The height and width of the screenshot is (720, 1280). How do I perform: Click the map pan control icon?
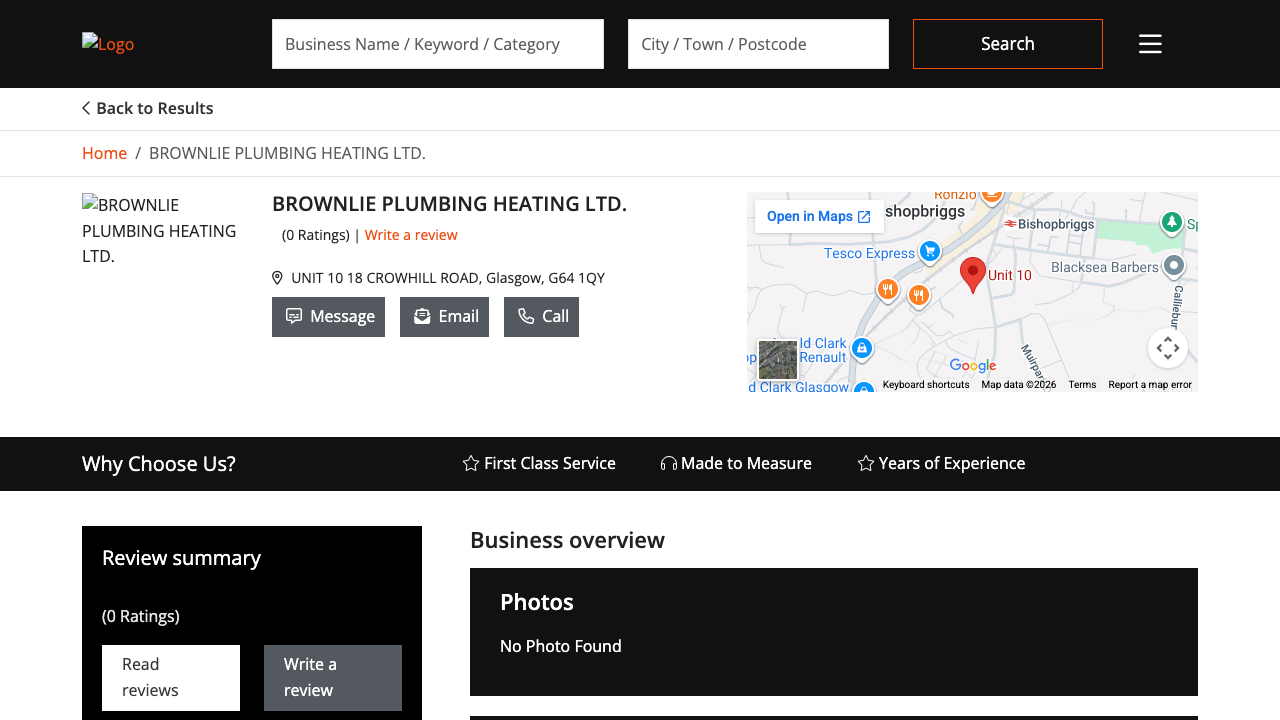coord(1168,347)
